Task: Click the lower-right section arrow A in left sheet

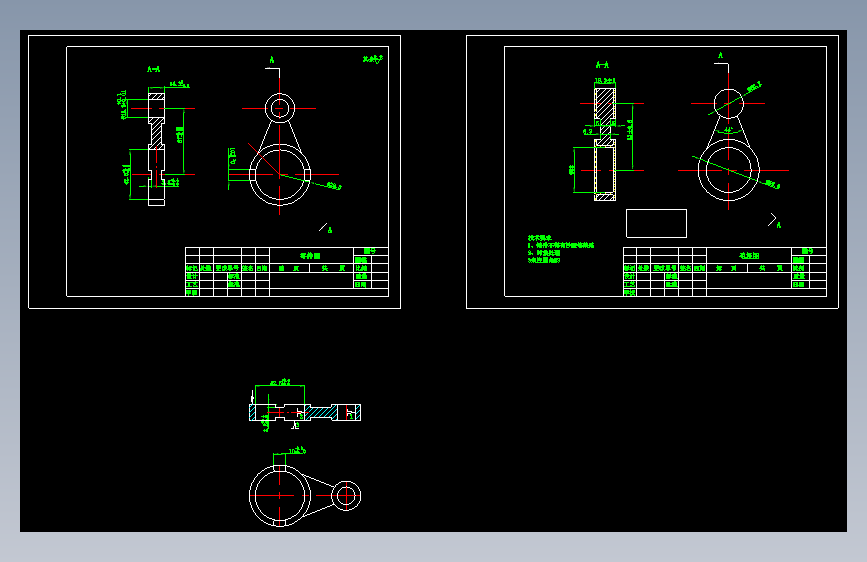Action: 326,227
